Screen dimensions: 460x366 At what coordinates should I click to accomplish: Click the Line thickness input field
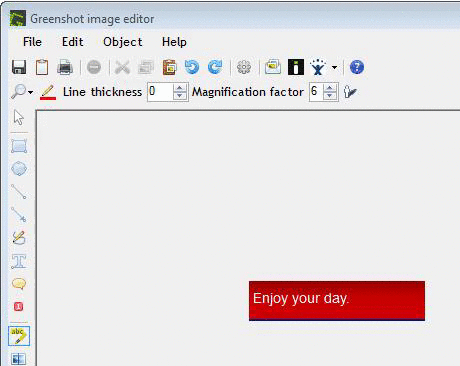[160, 92]
